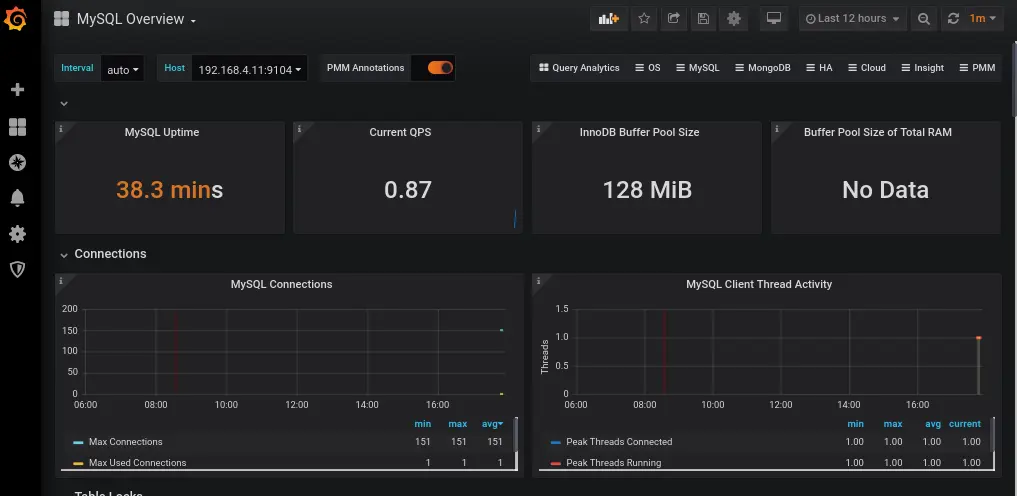Image resolution: width=1017 pixels, height=496 pixels.
Task: Open info icon on Buffer Pool Size of Total RAM
Action: [x=778, y=128]
